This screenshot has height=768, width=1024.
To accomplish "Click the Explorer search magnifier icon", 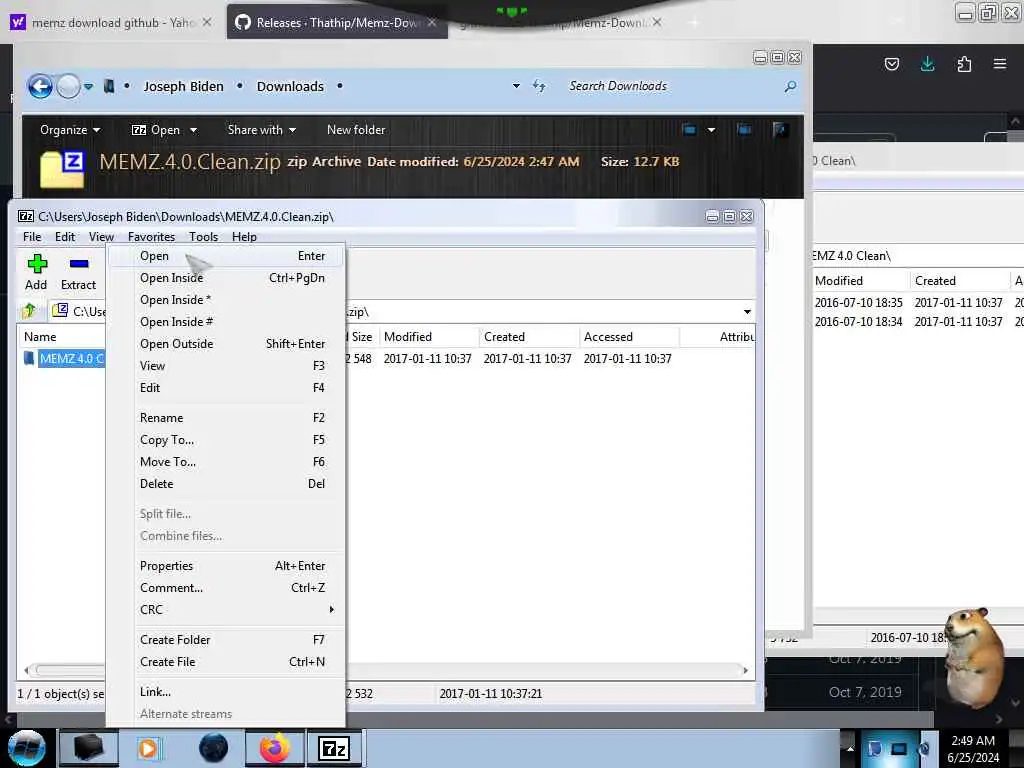I will pos(790,86).
